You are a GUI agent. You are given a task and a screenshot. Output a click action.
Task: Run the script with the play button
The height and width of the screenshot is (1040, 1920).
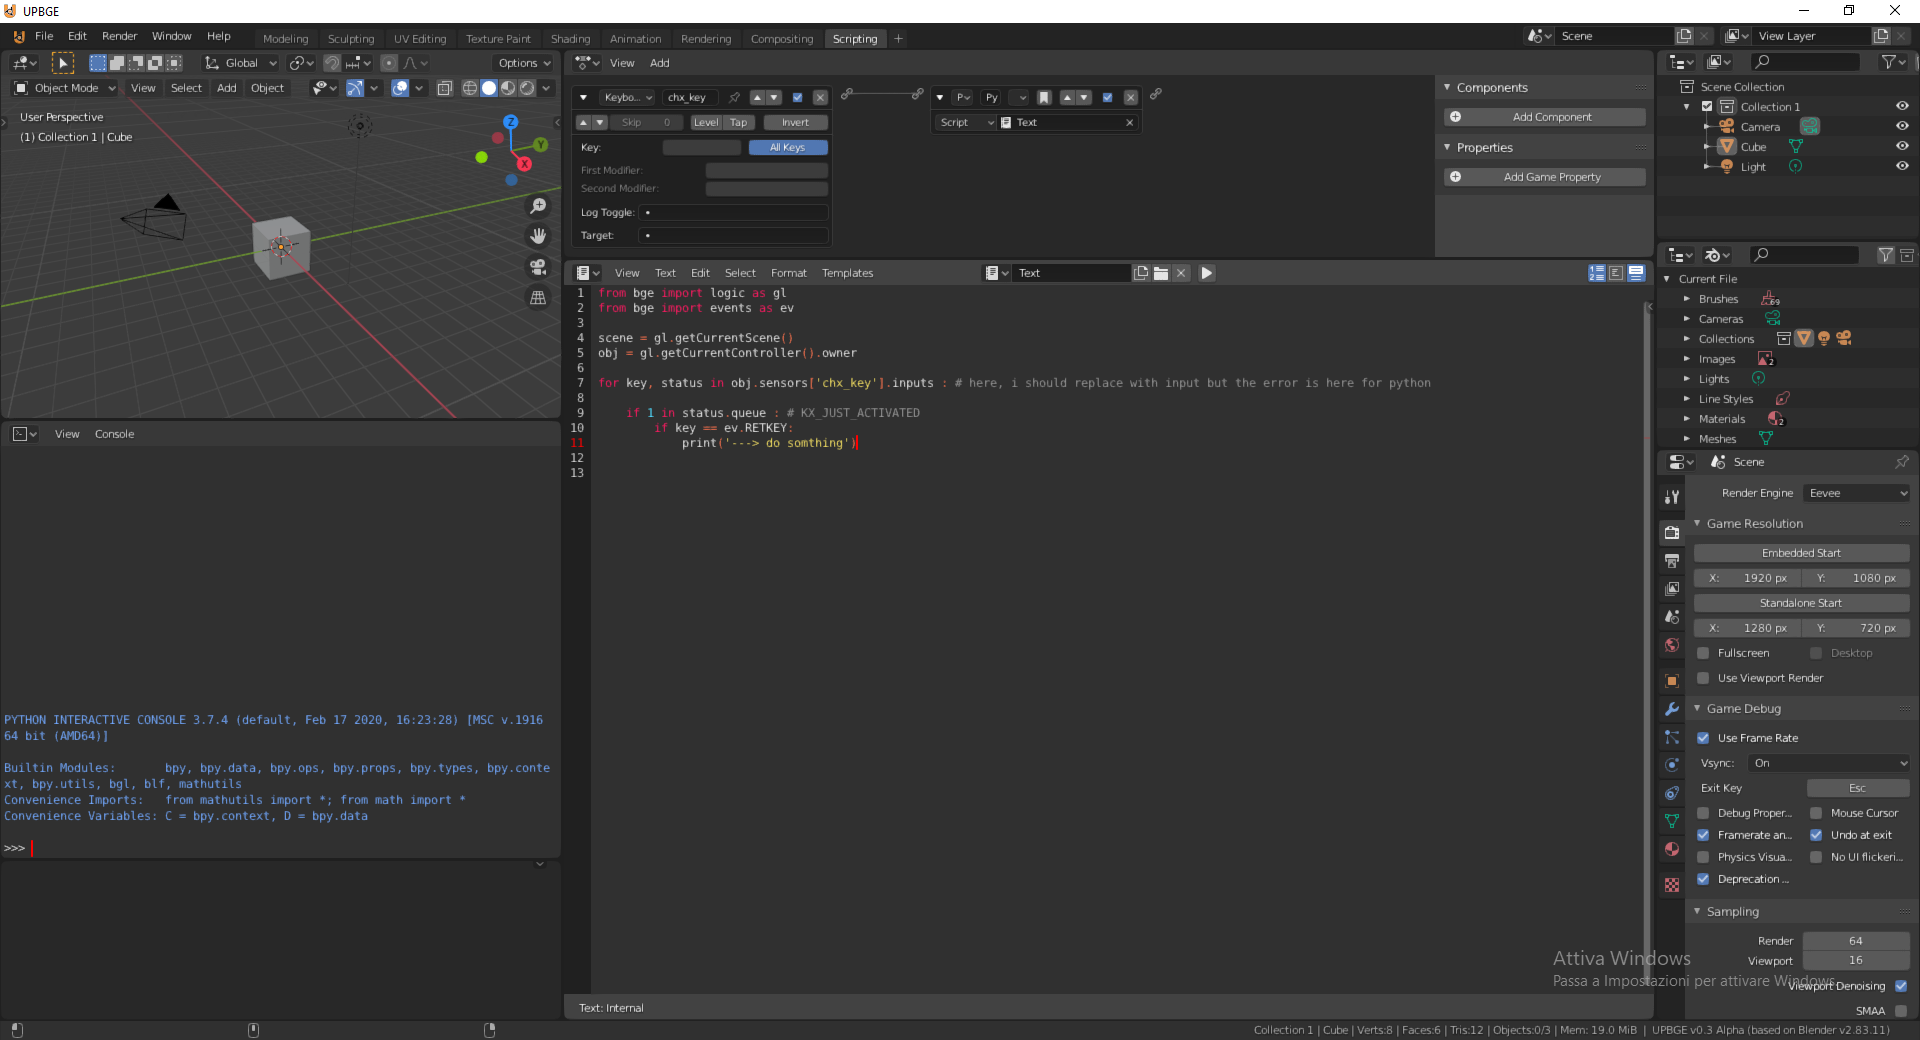(1206, 273)
